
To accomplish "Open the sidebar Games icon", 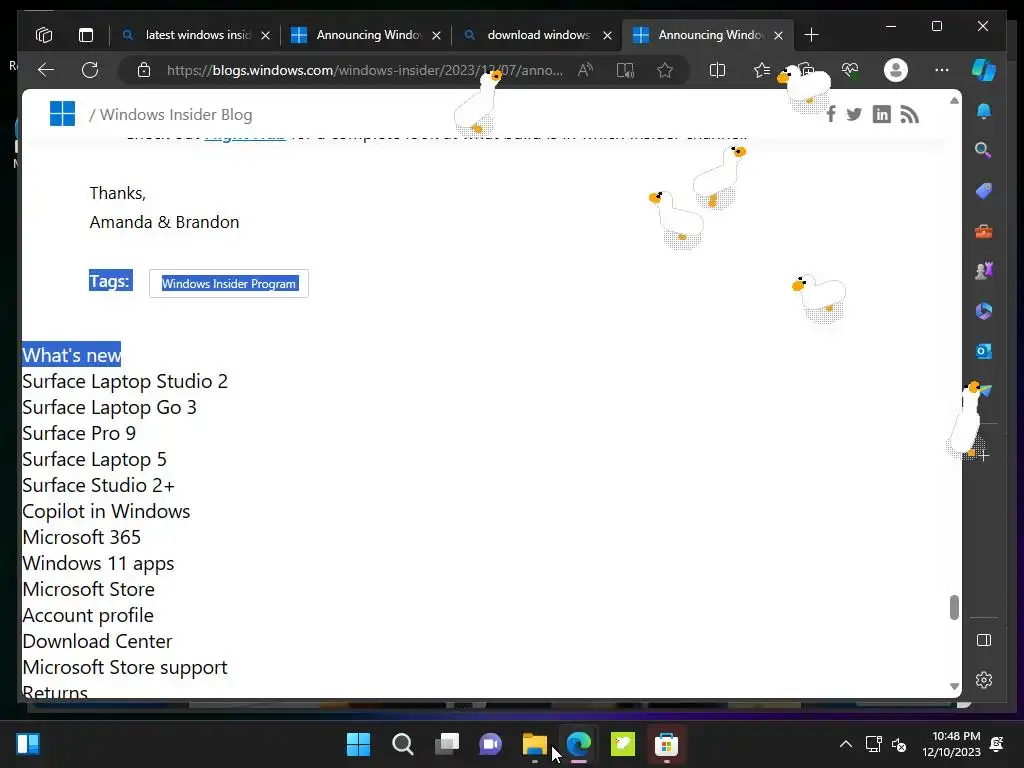I will coord(984,270).
